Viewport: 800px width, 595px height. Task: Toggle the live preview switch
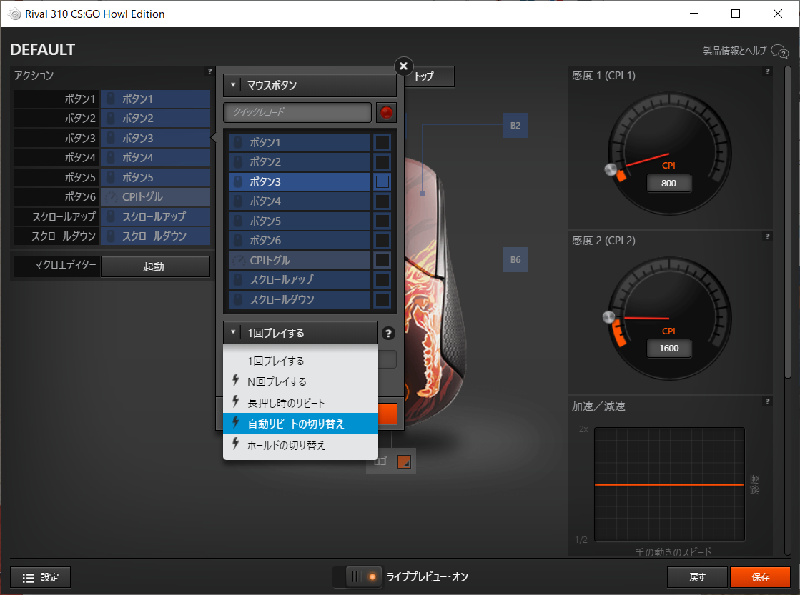coord(358,577)
